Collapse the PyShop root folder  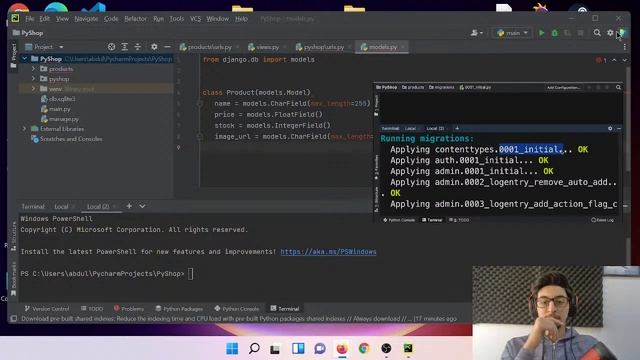(x=24, y=59)
